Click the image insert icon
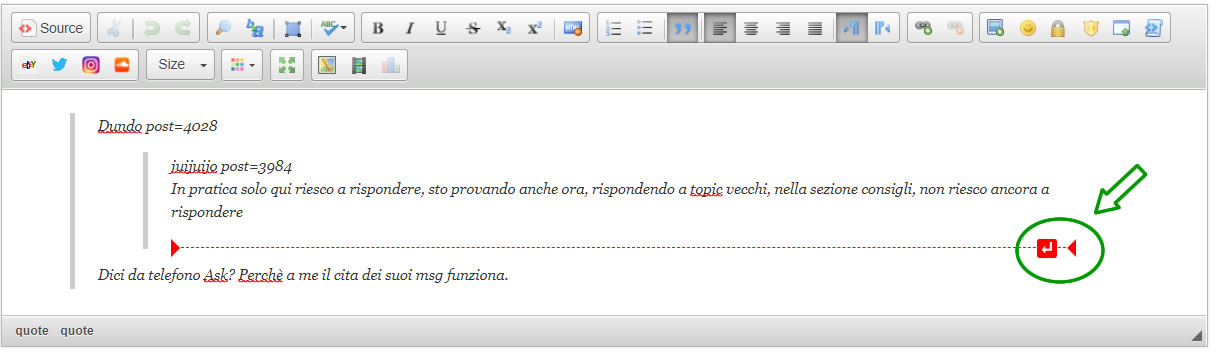The height and width of the screenshot is (361, 1223). [995, 28]
